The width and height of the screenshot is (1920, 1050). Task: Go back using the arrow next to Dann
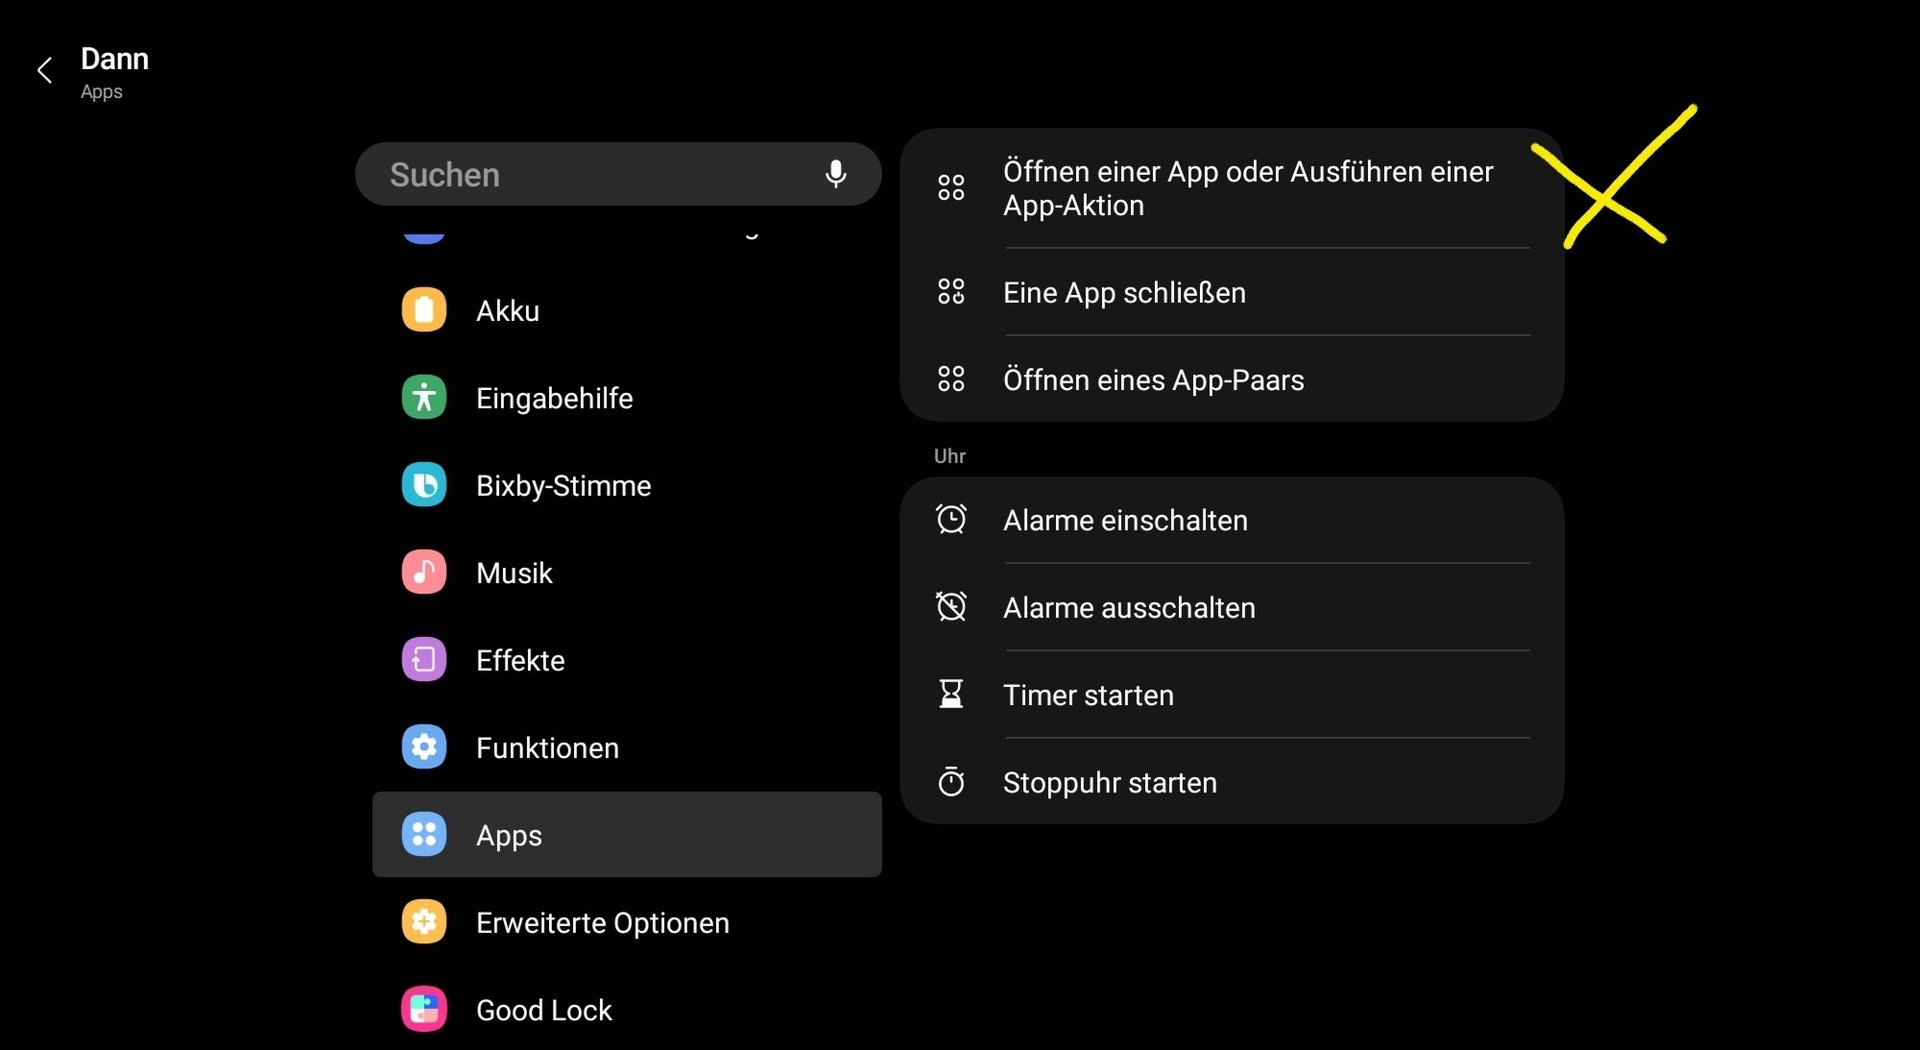44,70
